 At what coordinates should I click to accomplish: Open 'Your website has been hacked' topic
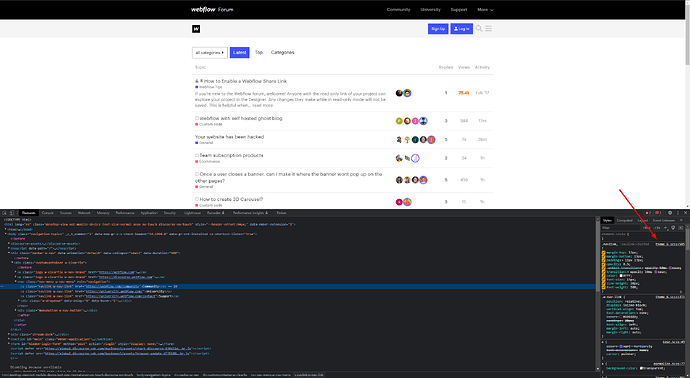pyautogui.click(x=229, y=137)
